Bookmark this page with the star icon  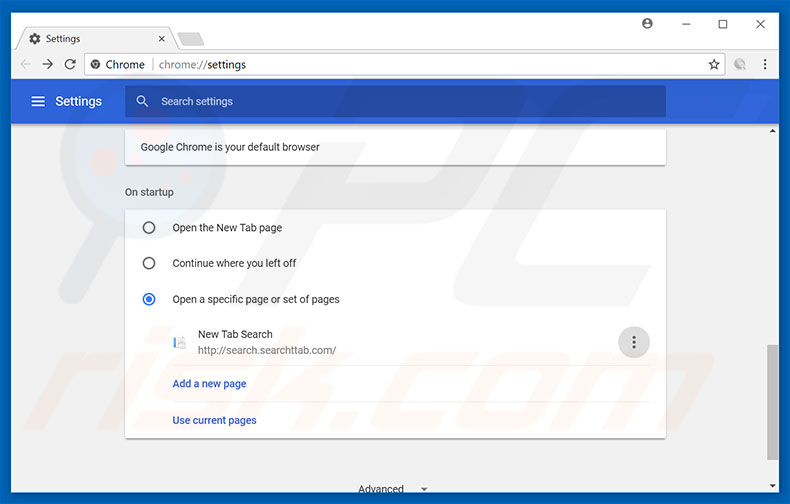(713, 65)
